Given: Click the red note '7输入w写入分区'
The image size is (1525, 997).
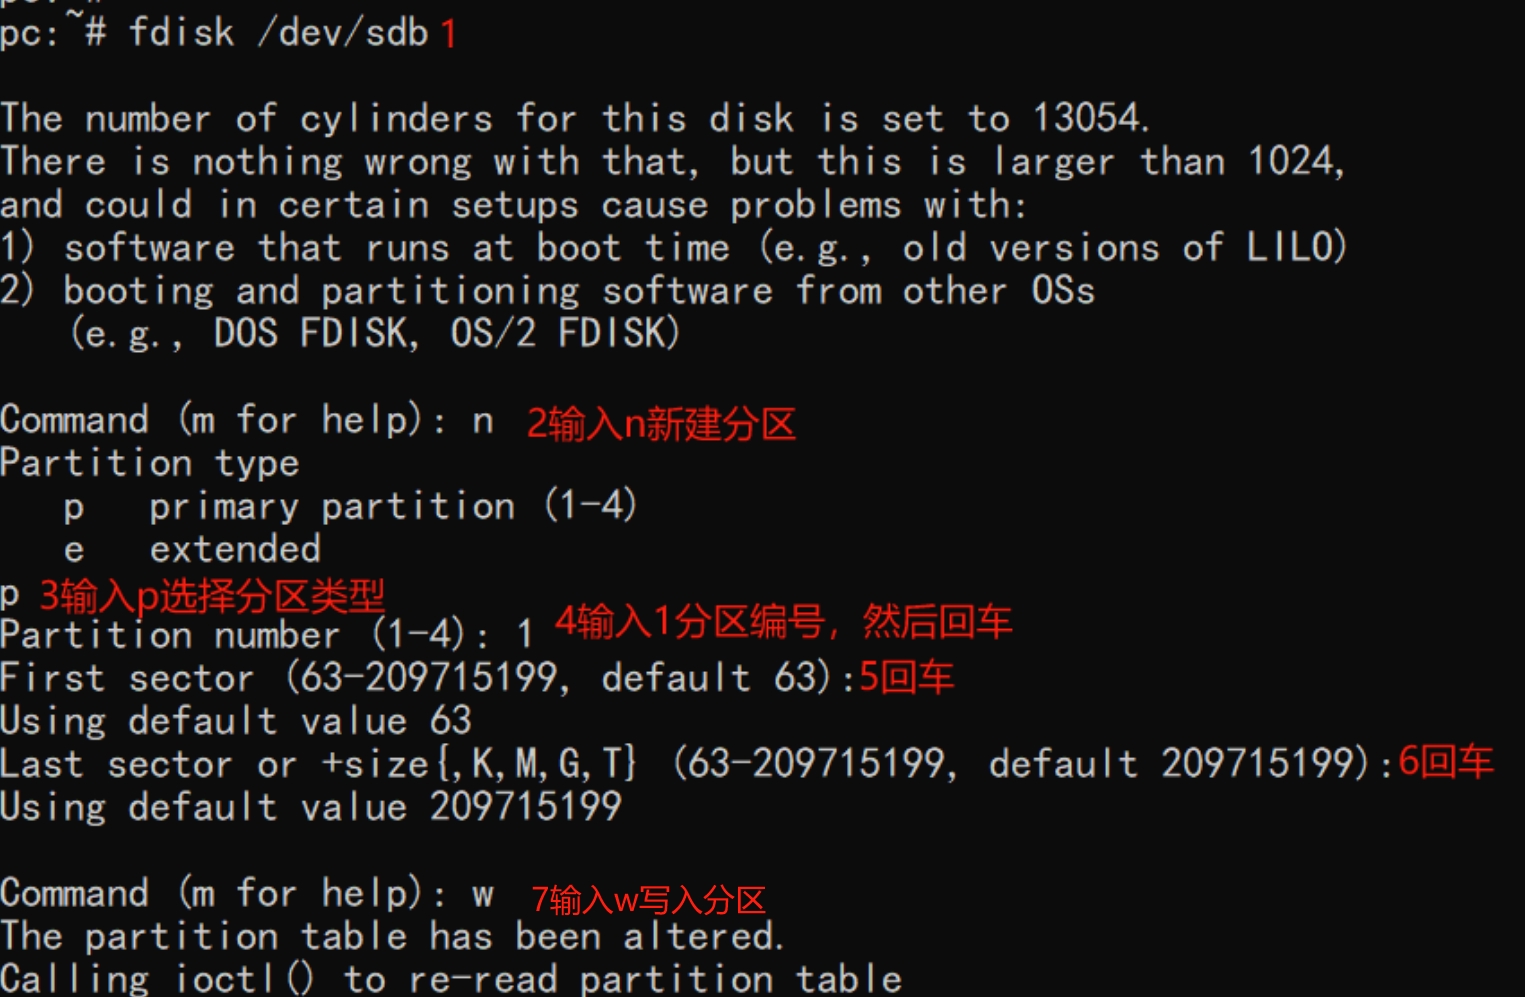Looking at the screenshot, I should [648, 900].
